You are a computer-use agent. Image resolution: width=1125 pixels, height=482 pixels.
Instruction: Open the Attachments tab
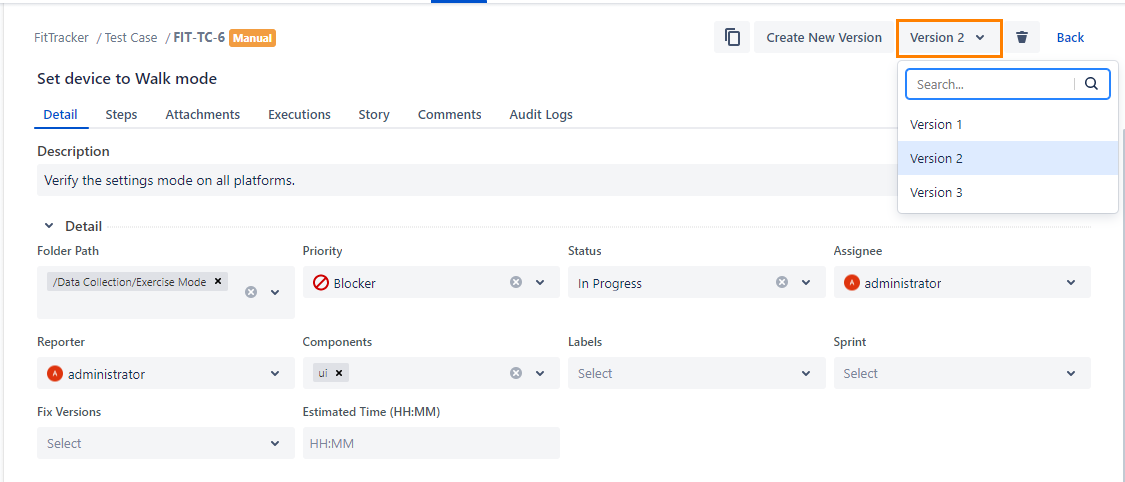(202, 115)
